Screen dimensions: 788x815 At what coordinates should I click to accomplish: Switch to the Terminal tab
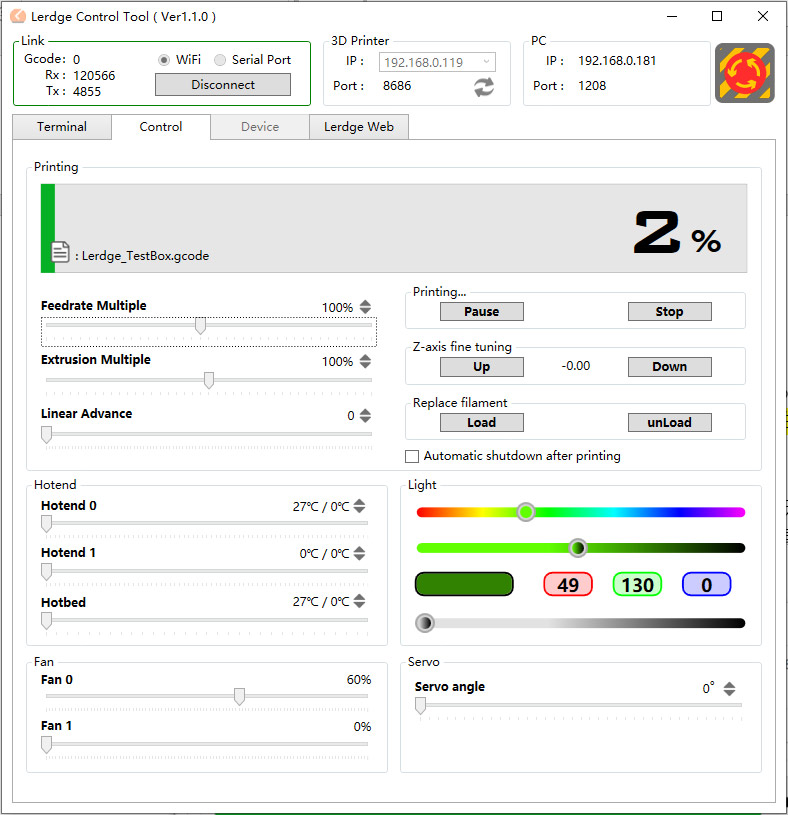(x=62, y=127)
